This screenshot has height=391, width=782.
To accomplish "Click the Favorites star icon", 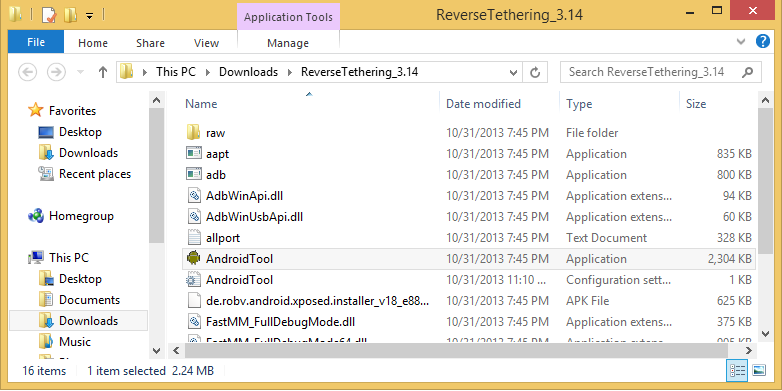I will point(36,110).
